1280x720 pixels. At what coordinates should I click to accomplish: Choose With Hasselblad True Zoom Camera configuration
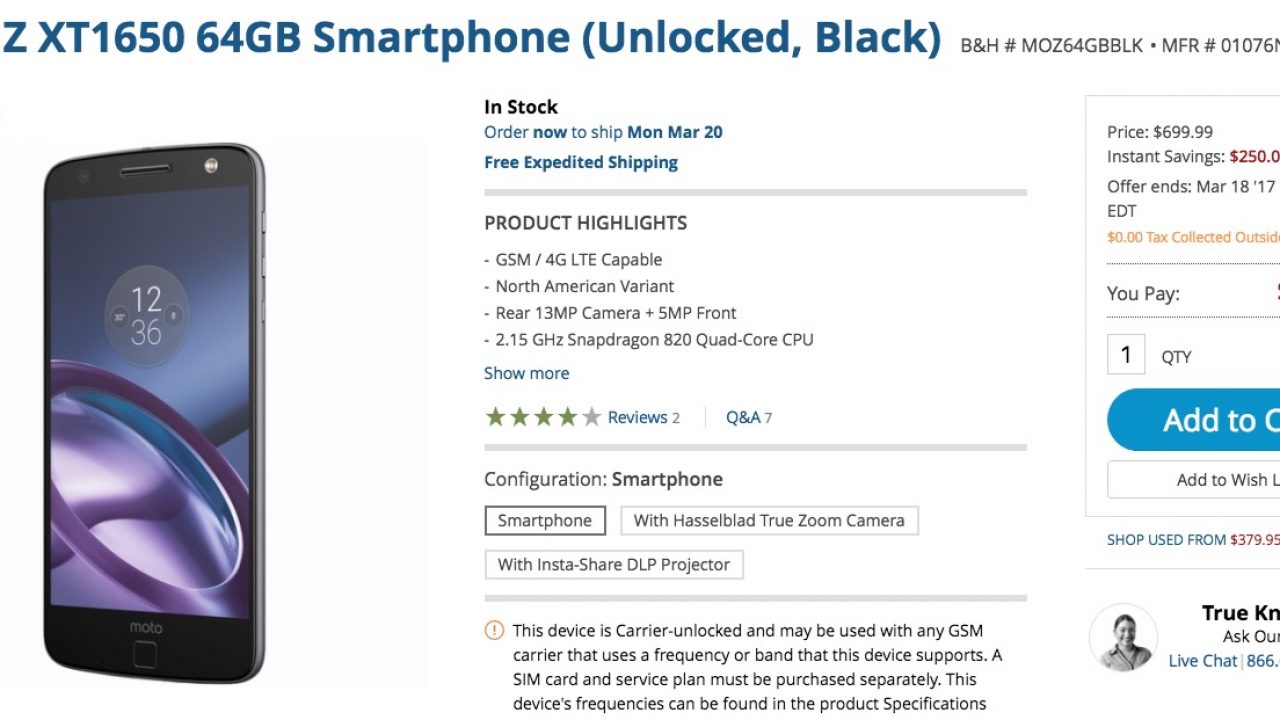(x=769, y=520)
